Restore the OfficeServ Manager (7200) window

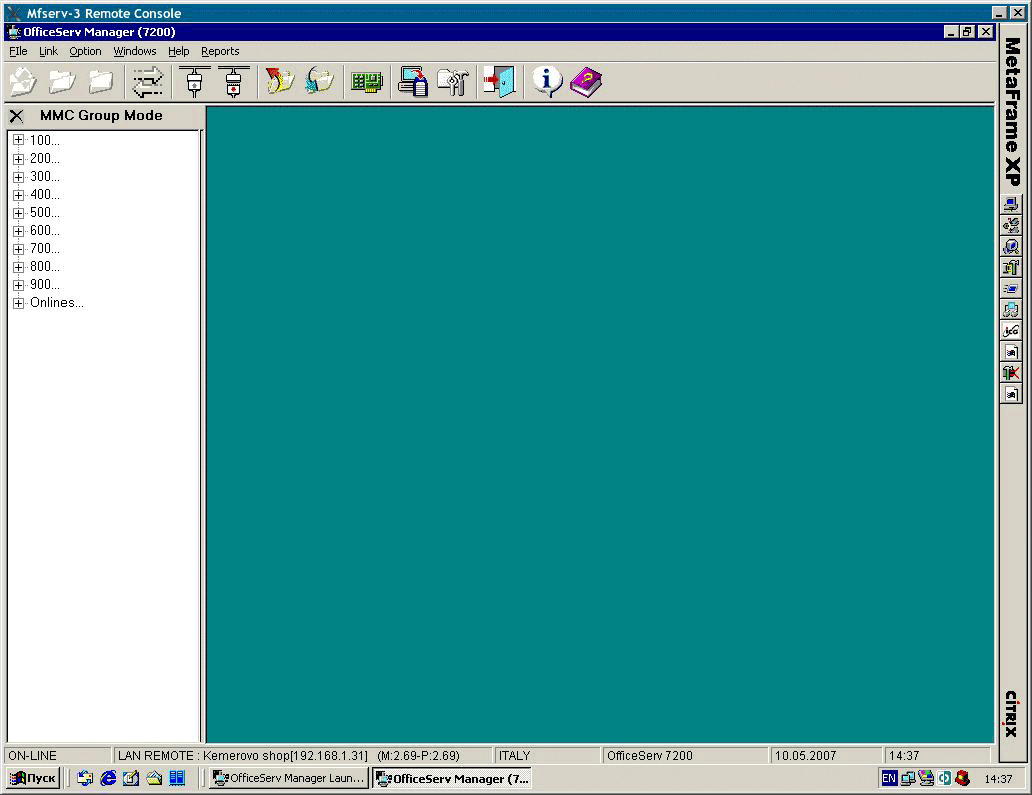coord(967,32)
